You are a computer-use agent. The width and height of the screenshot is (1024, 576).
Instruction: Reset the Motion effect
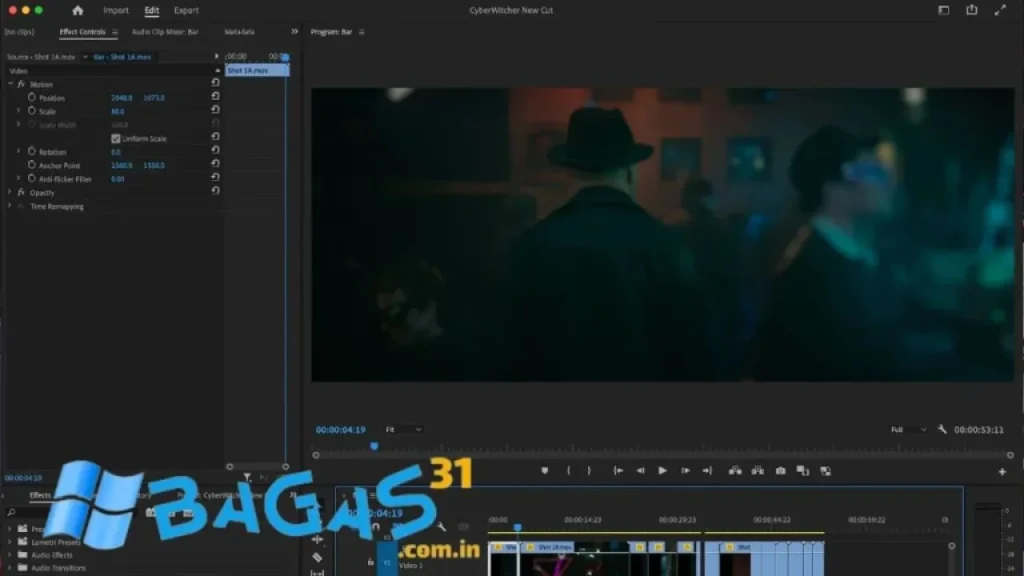point(216,83)
